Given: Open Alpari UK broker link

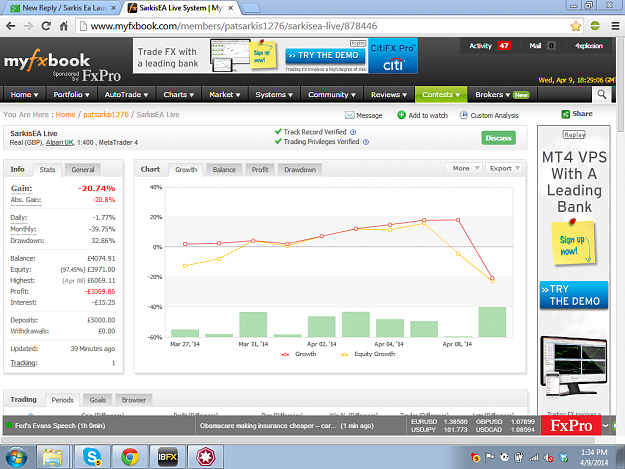Looking at the screenshot, I should click(59, 143).
